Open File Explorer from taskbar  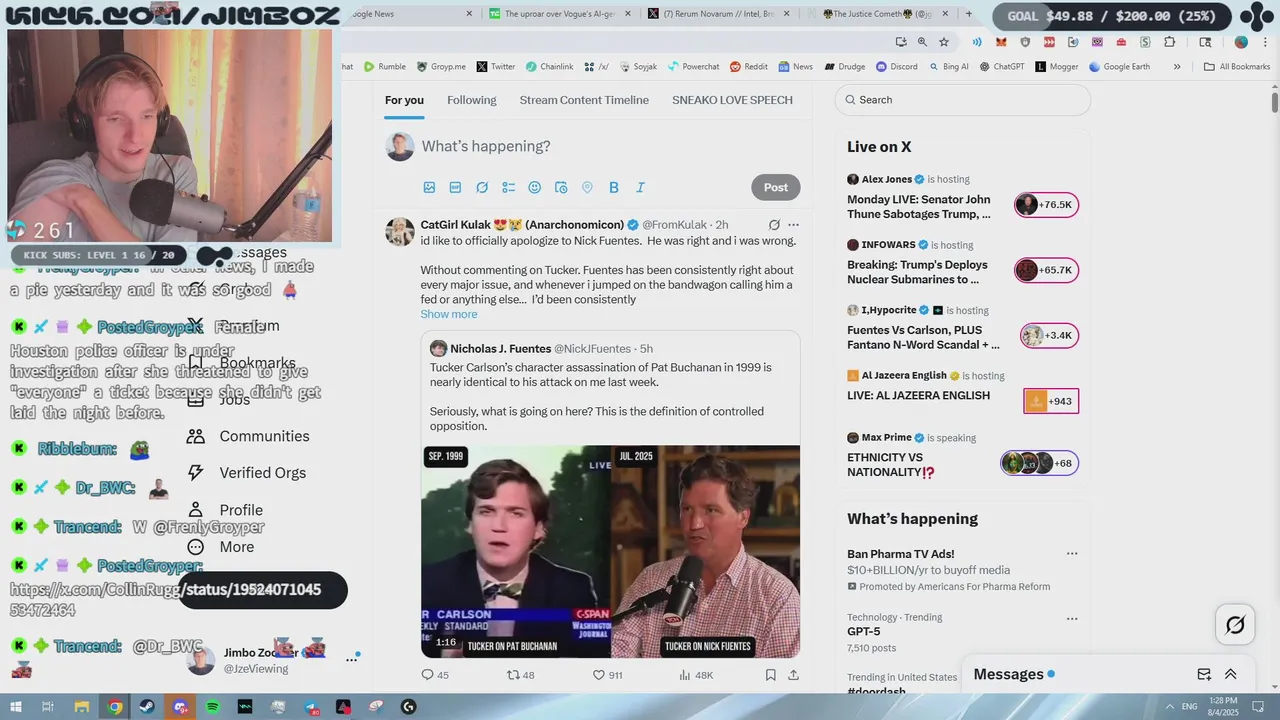[x=82, y=707]
